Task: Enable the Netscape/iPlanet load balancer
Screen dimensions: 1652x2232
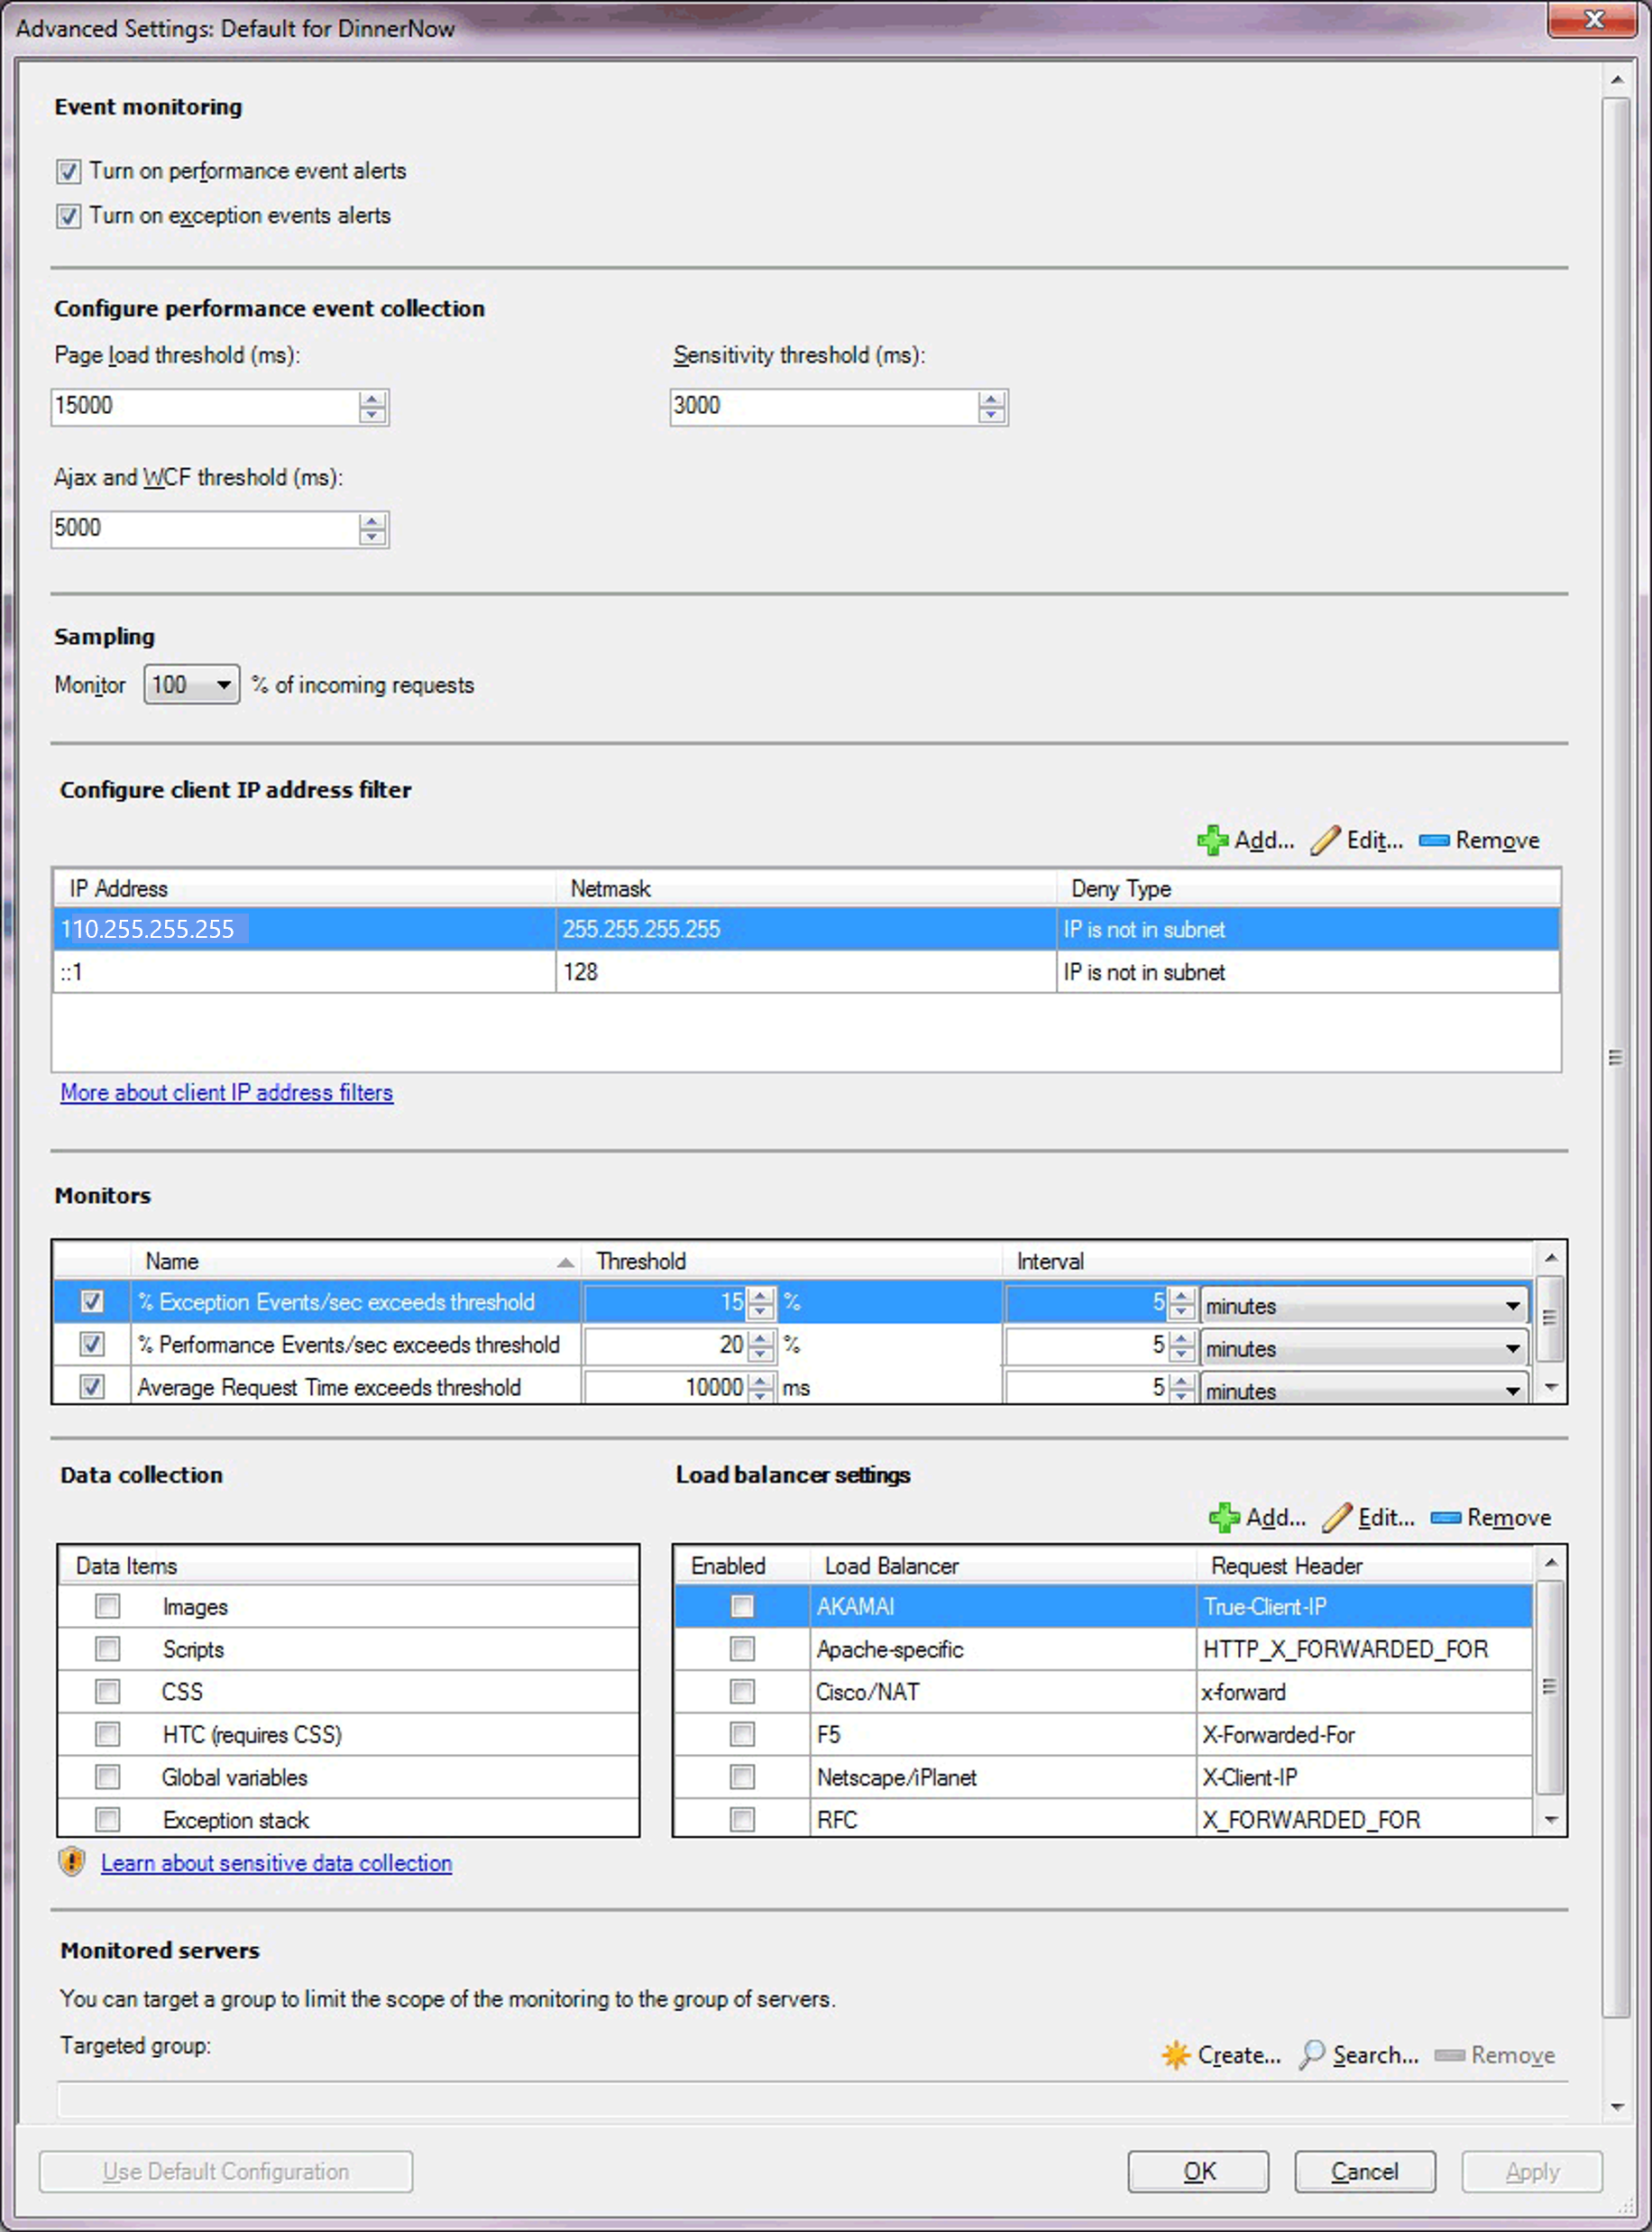Action: pos(742,1776)
